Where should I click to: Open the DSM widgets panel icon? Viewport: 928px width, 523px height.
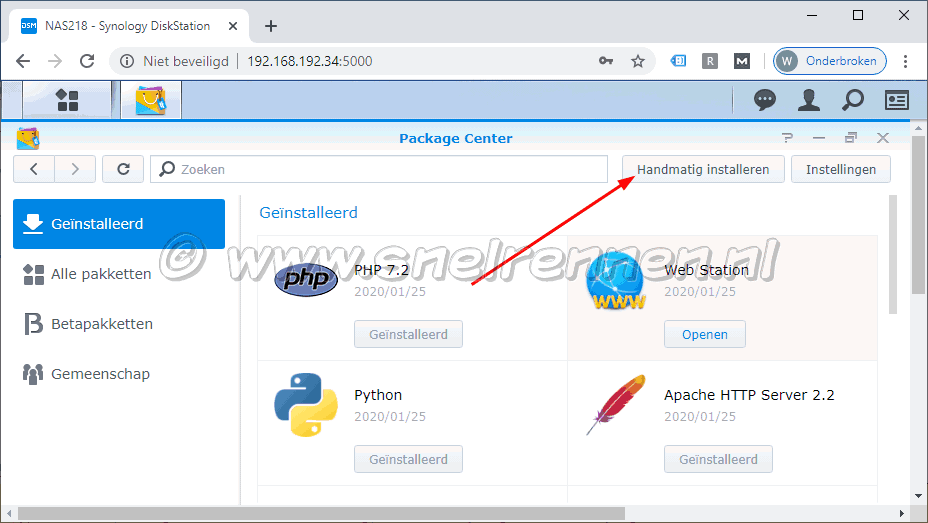(x=897, y=100)
